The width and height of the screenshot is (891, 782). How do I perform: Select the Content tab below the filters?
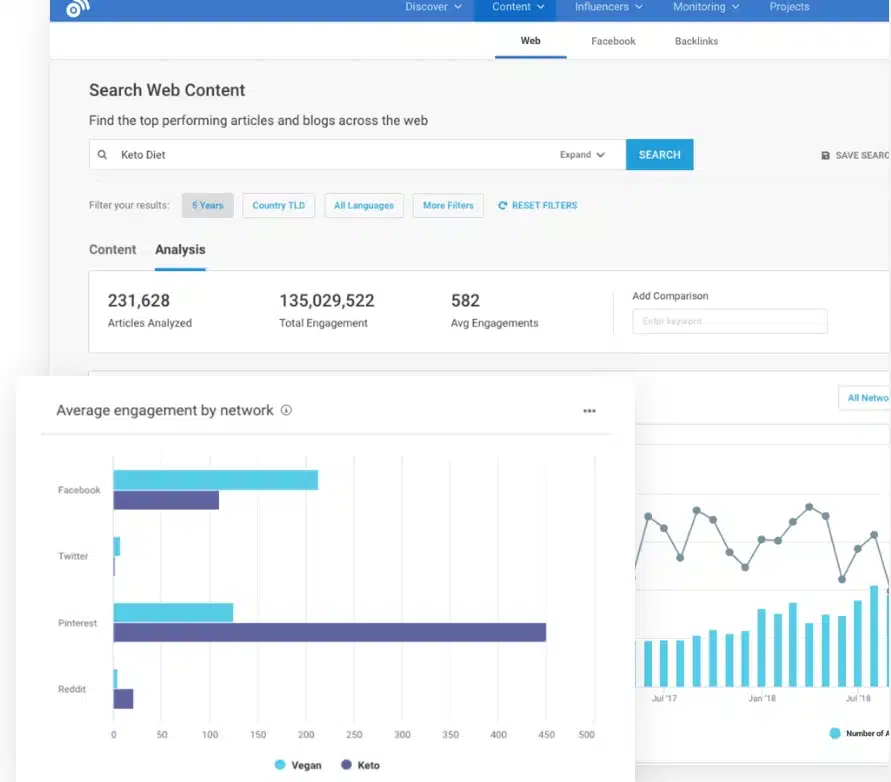click(112, 249)
